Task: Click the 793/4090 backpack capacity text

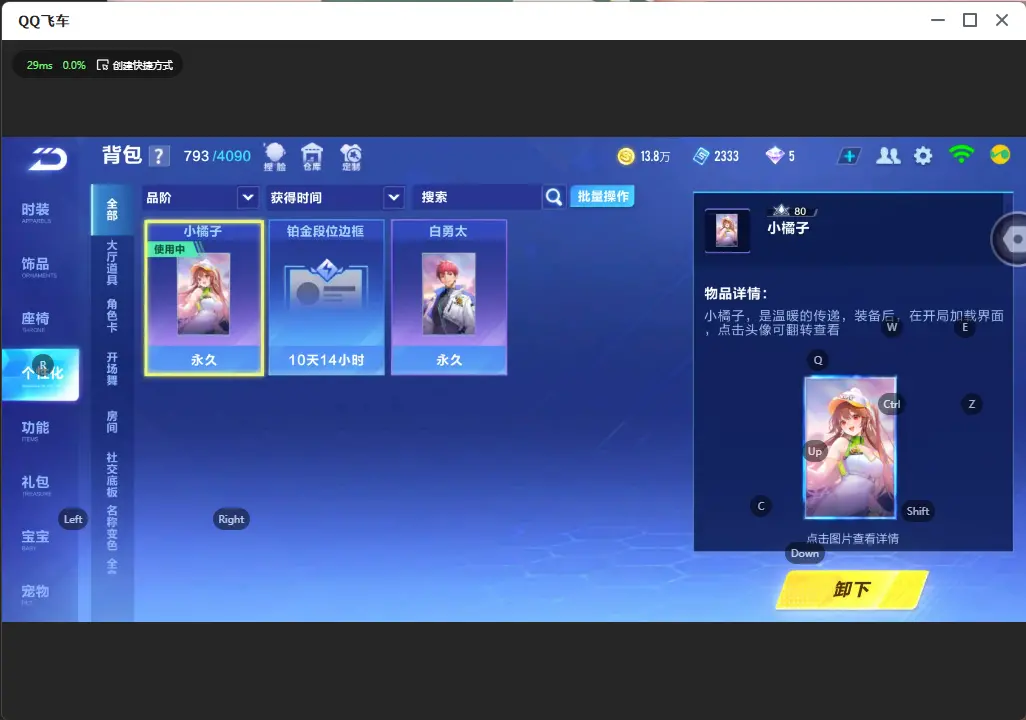Action: pos(217,156)
